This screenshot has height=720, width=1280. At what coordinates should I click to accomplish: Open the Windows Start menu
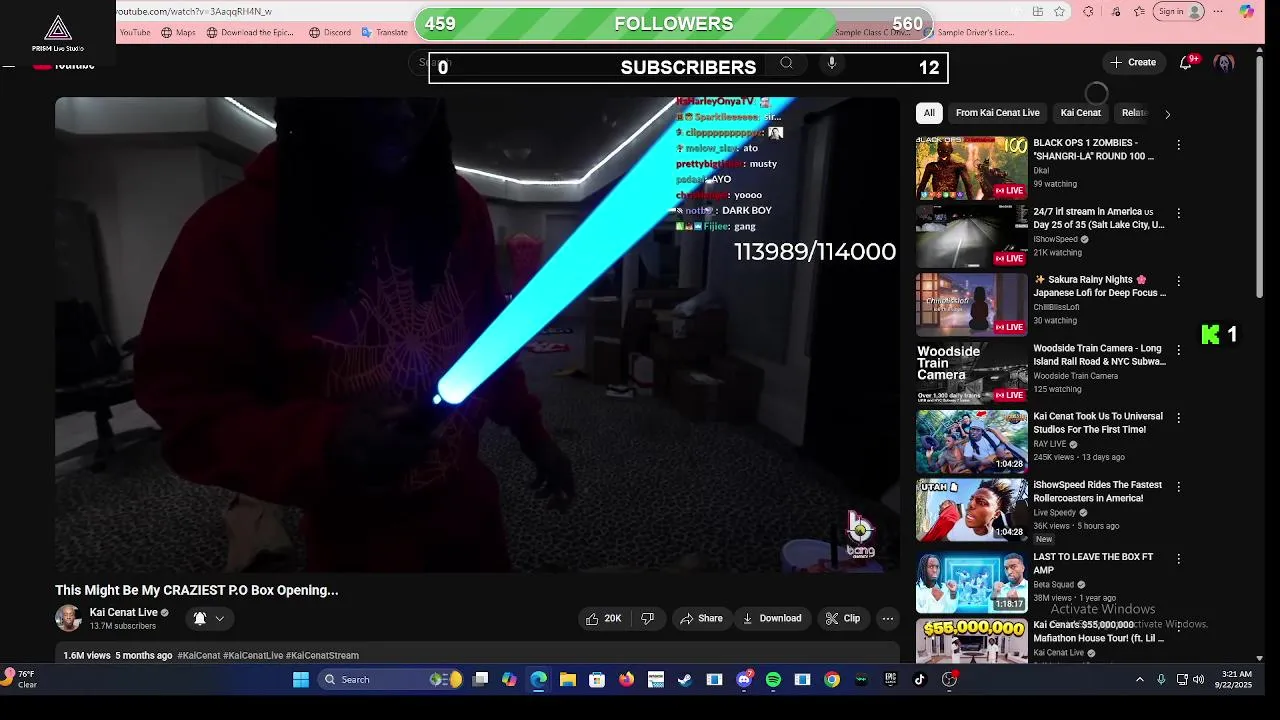point(301,679)
